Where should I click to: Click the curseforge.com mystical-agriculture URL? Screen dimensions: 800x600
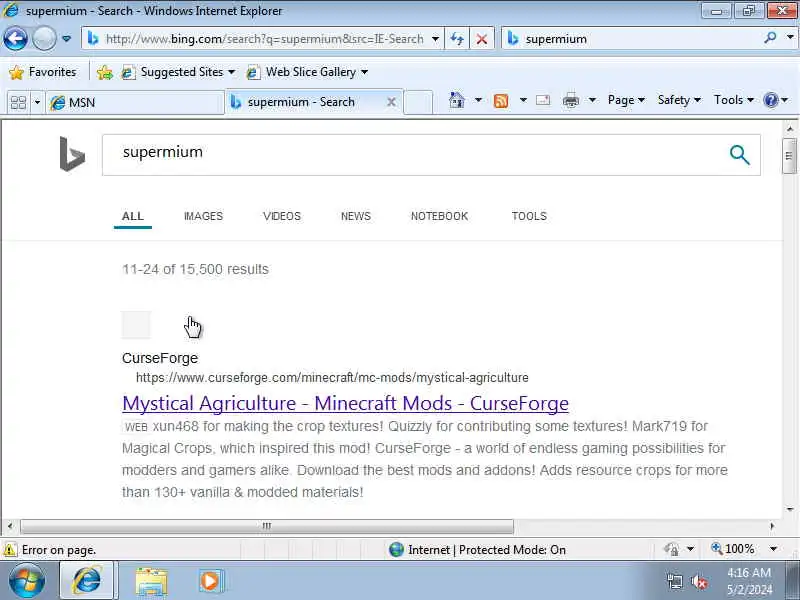[332, 378]
